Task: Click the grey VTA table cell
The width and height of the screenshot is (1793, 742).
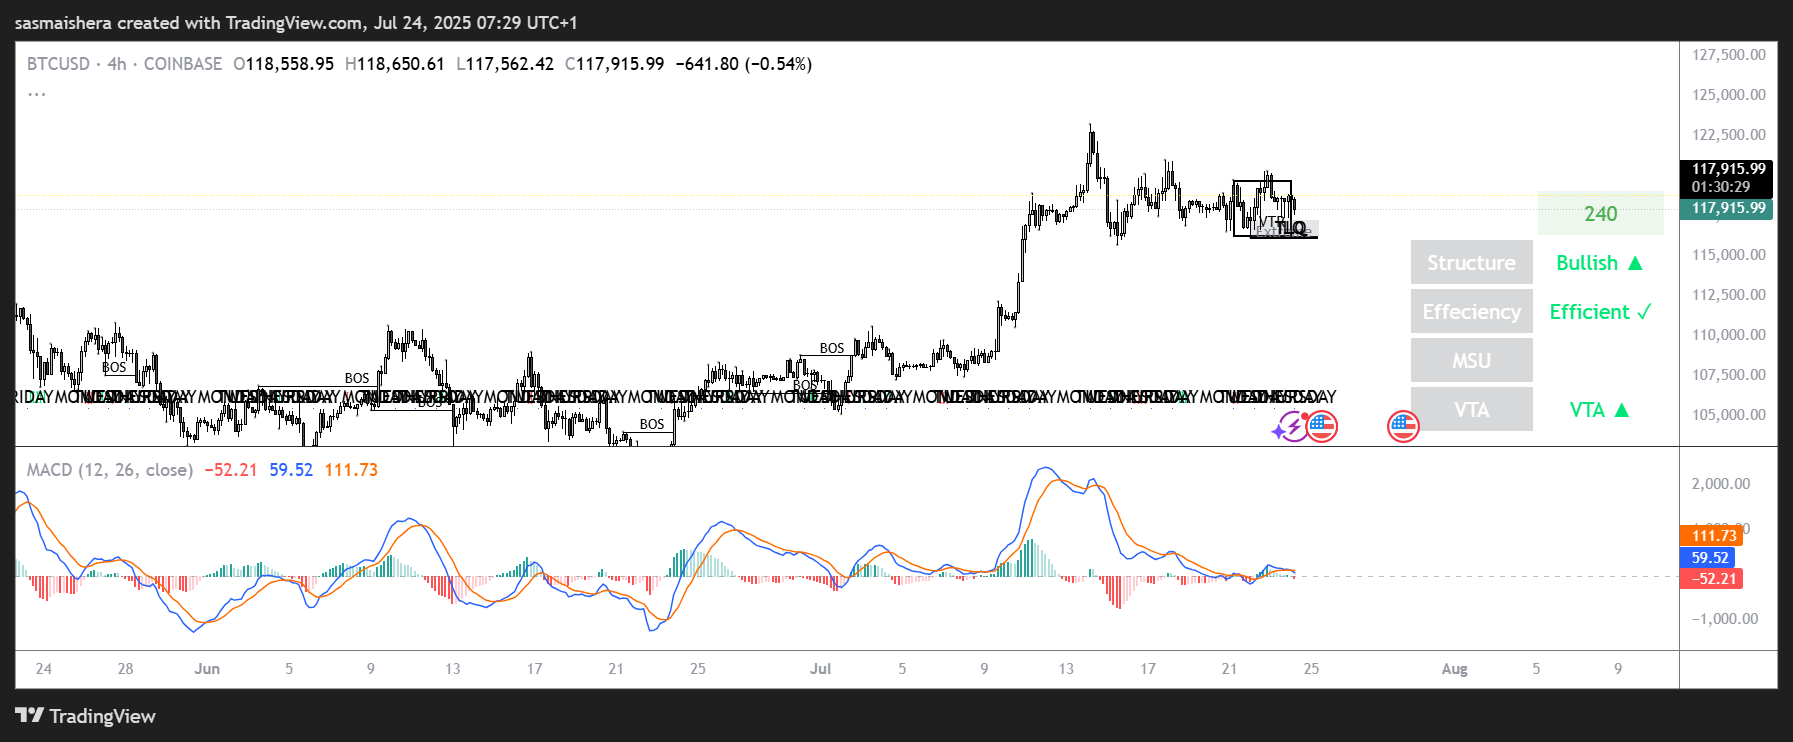Action: click(1471, 410)
